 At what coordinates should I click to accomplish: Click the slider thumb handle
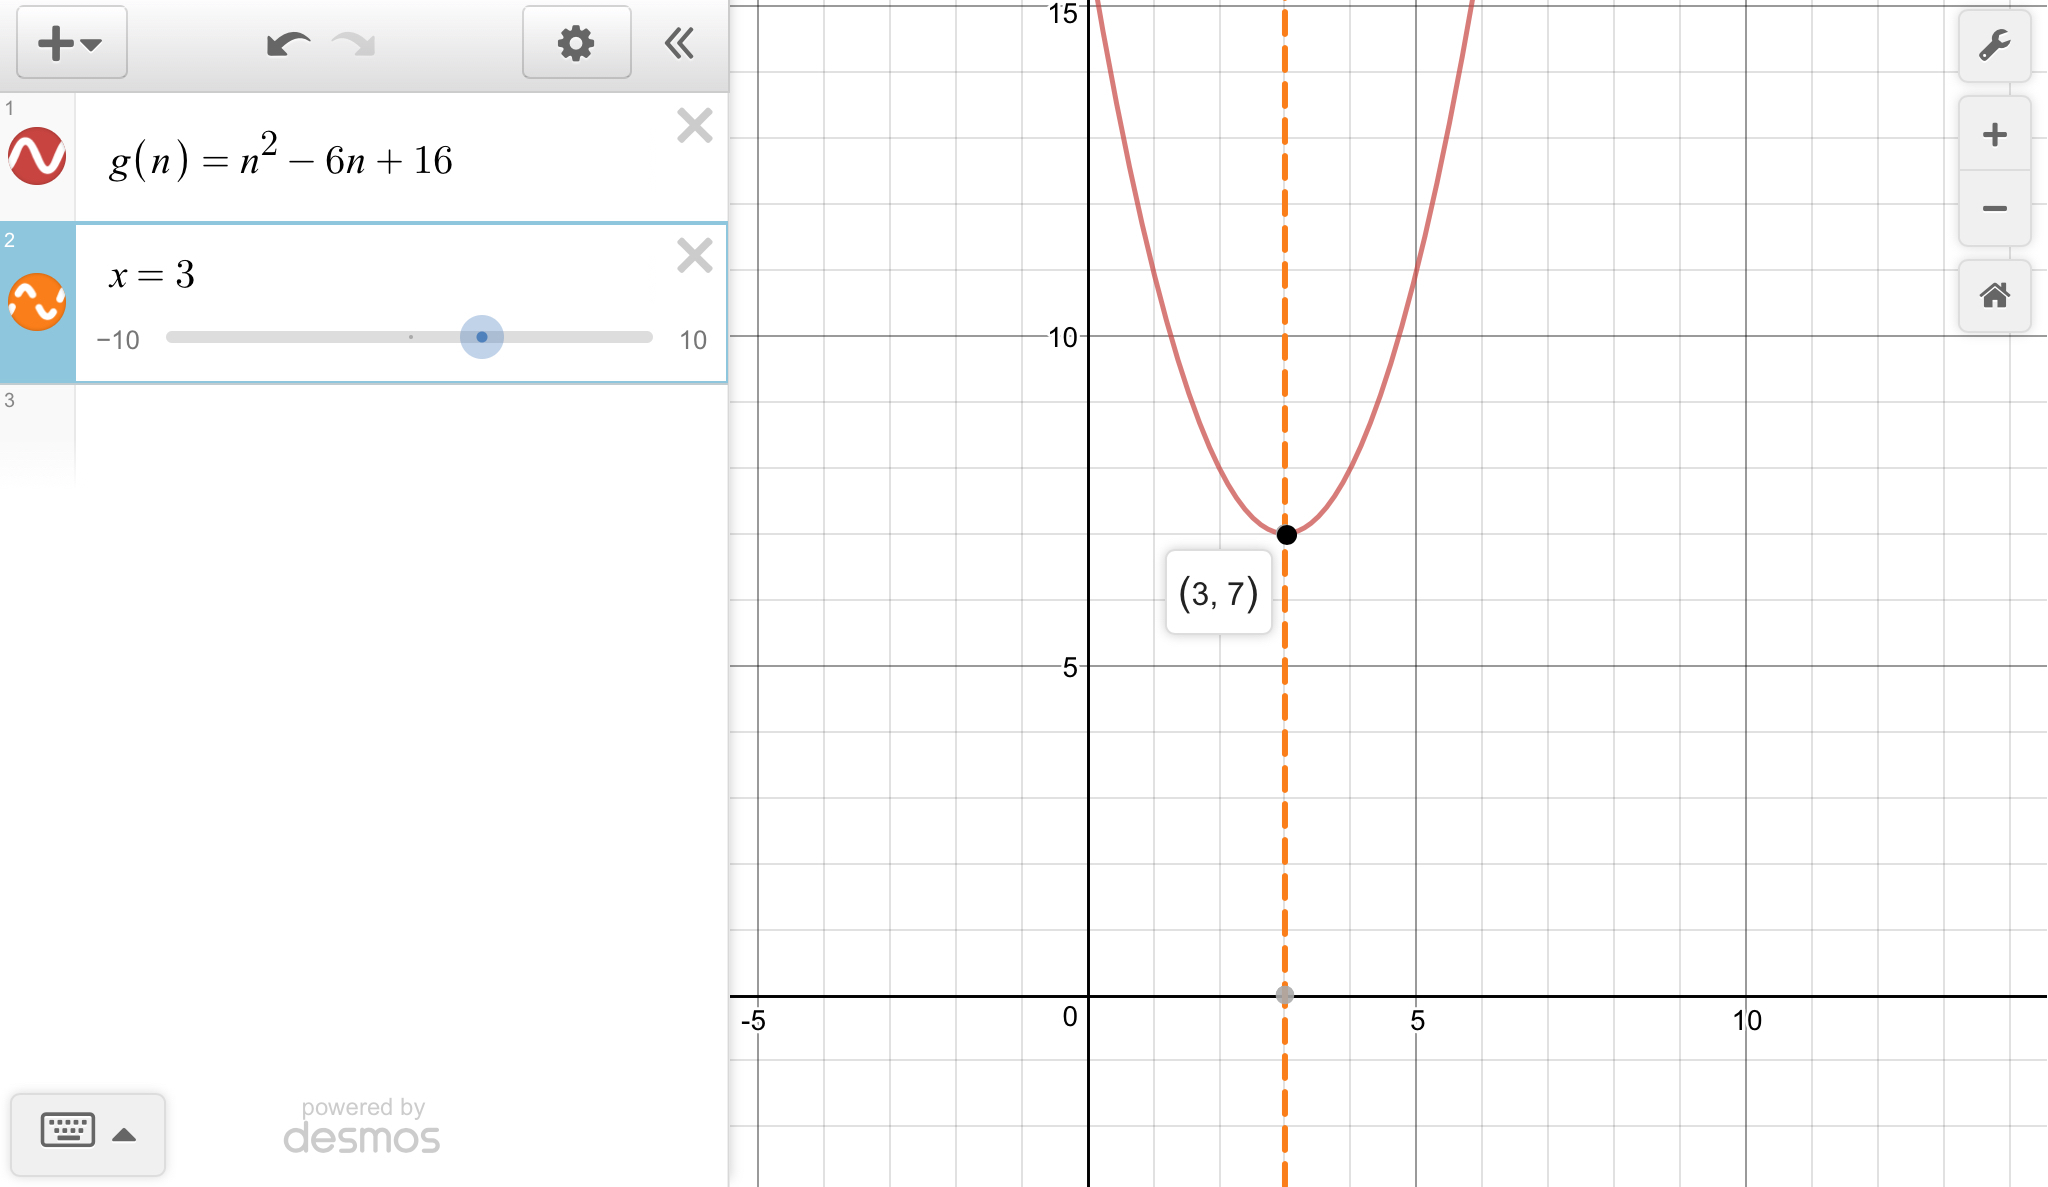(482, 337)
